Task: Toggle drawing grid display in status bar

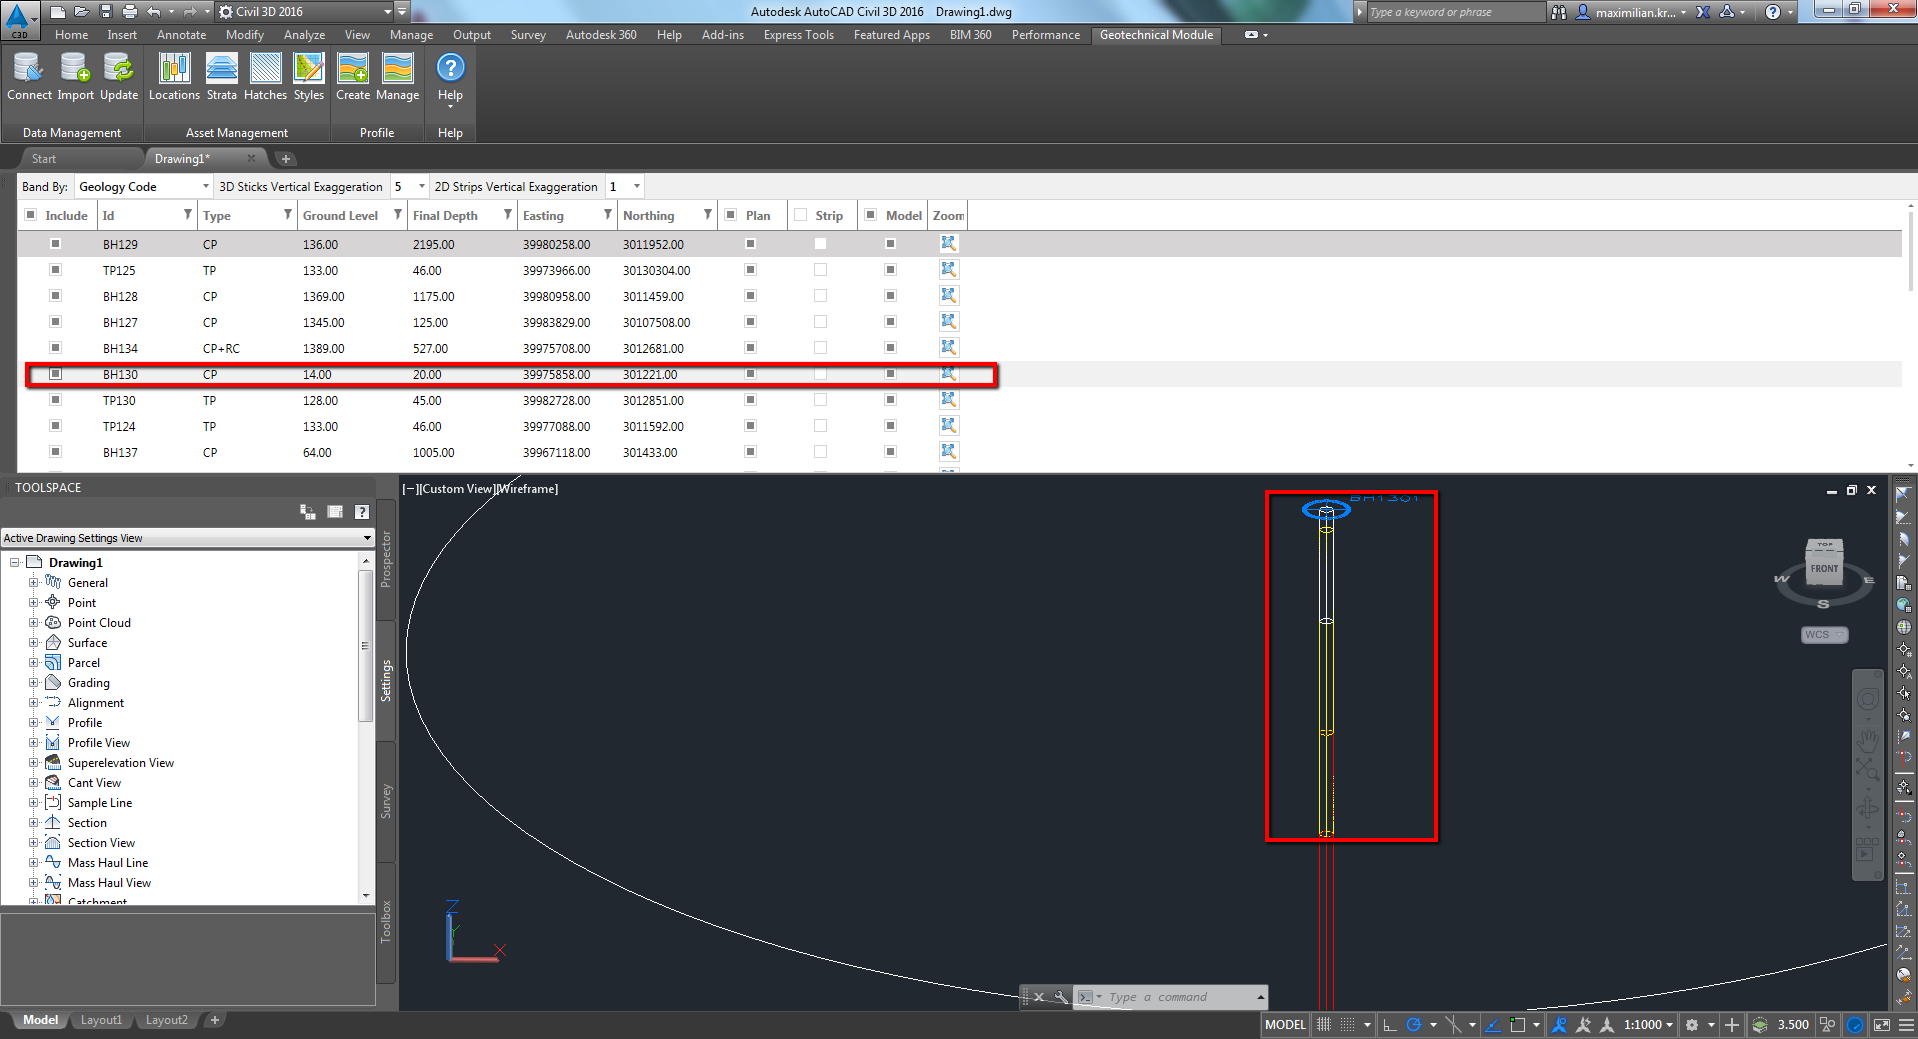Action: pyautogui.click(x=1324, y=1024)
